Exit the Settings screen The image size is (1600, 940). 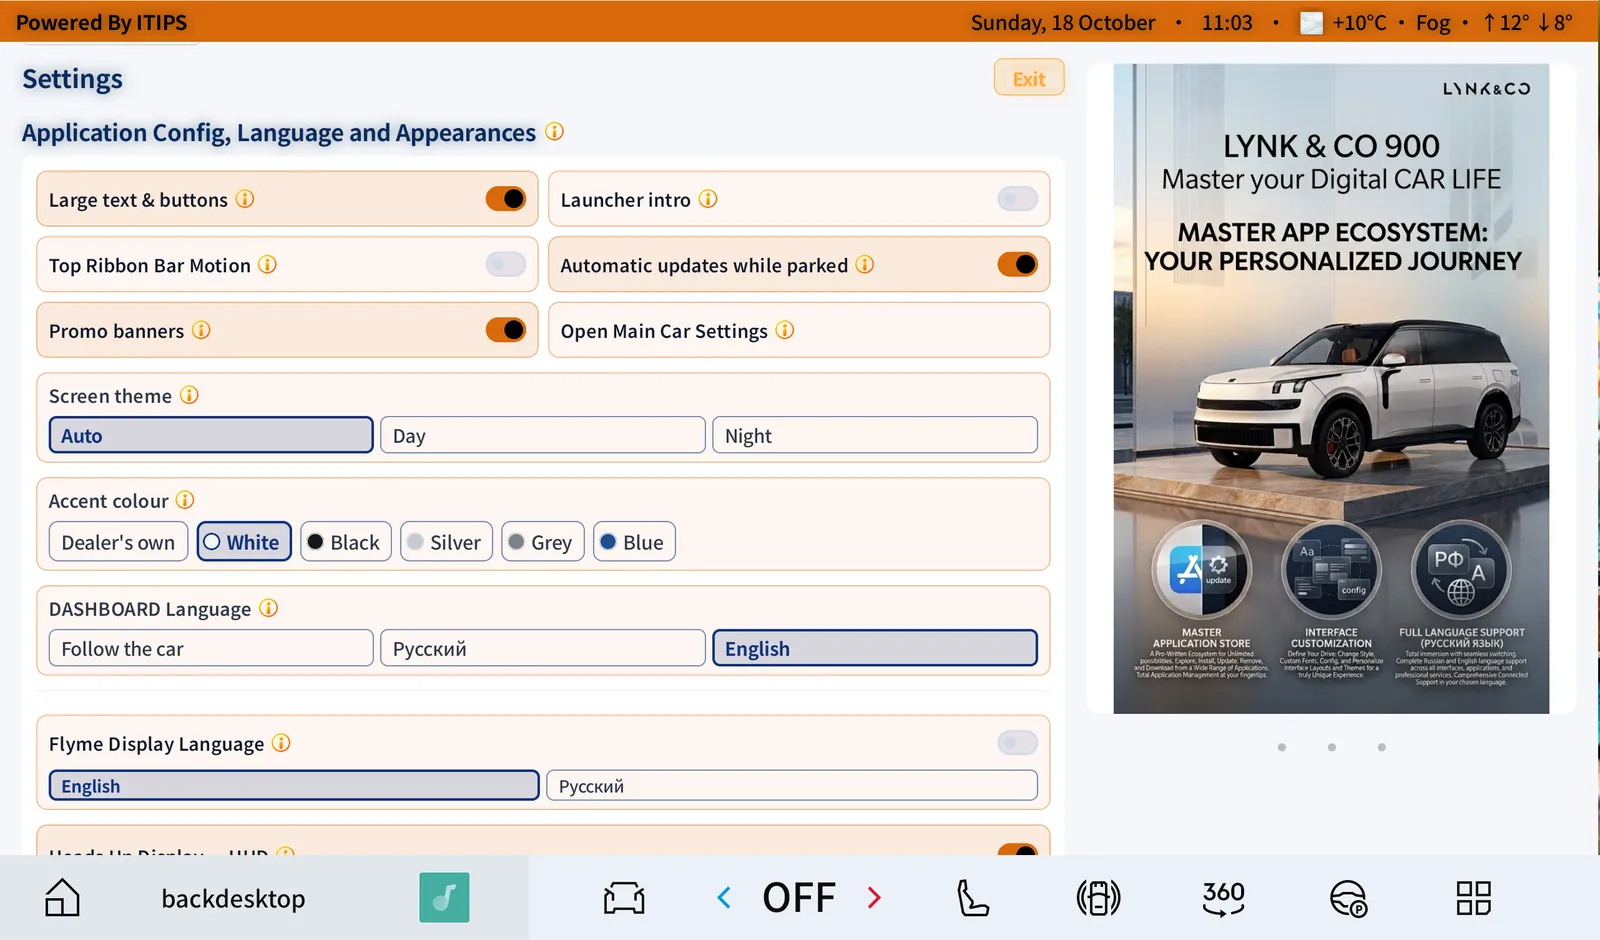pos(1029,78)
